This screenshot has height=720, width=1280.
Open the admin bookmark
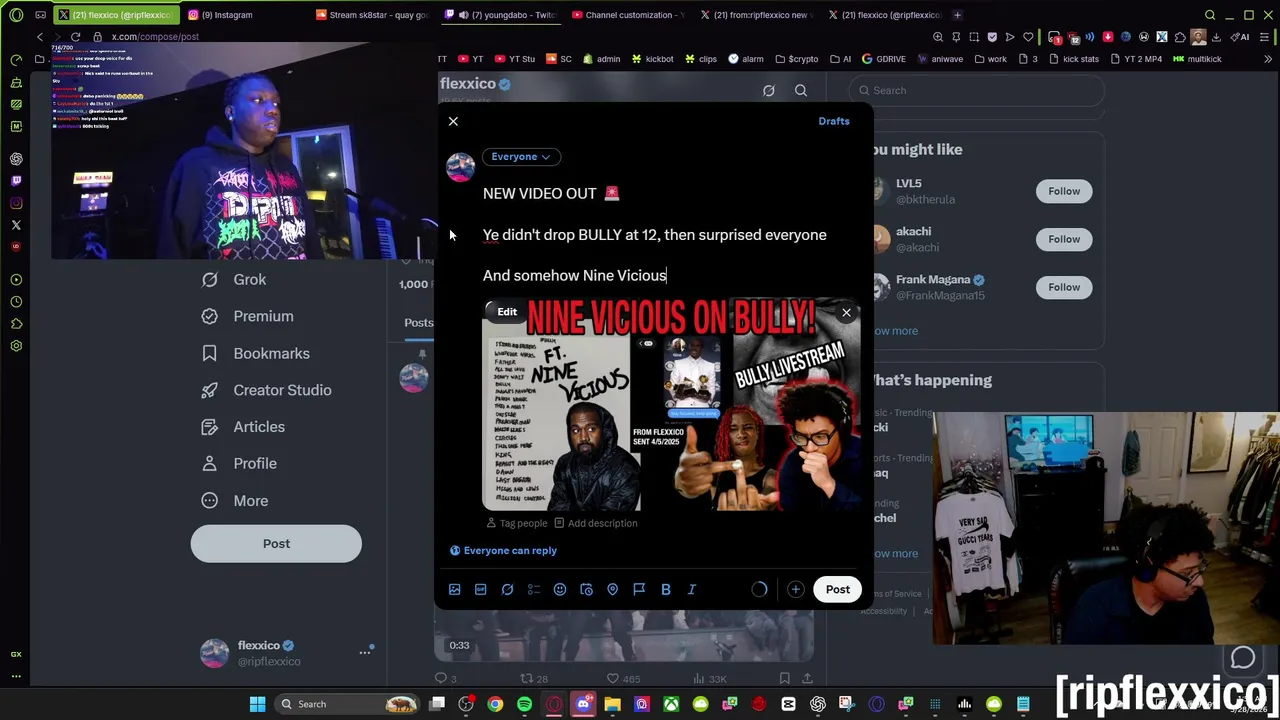[x=602, y=59]
